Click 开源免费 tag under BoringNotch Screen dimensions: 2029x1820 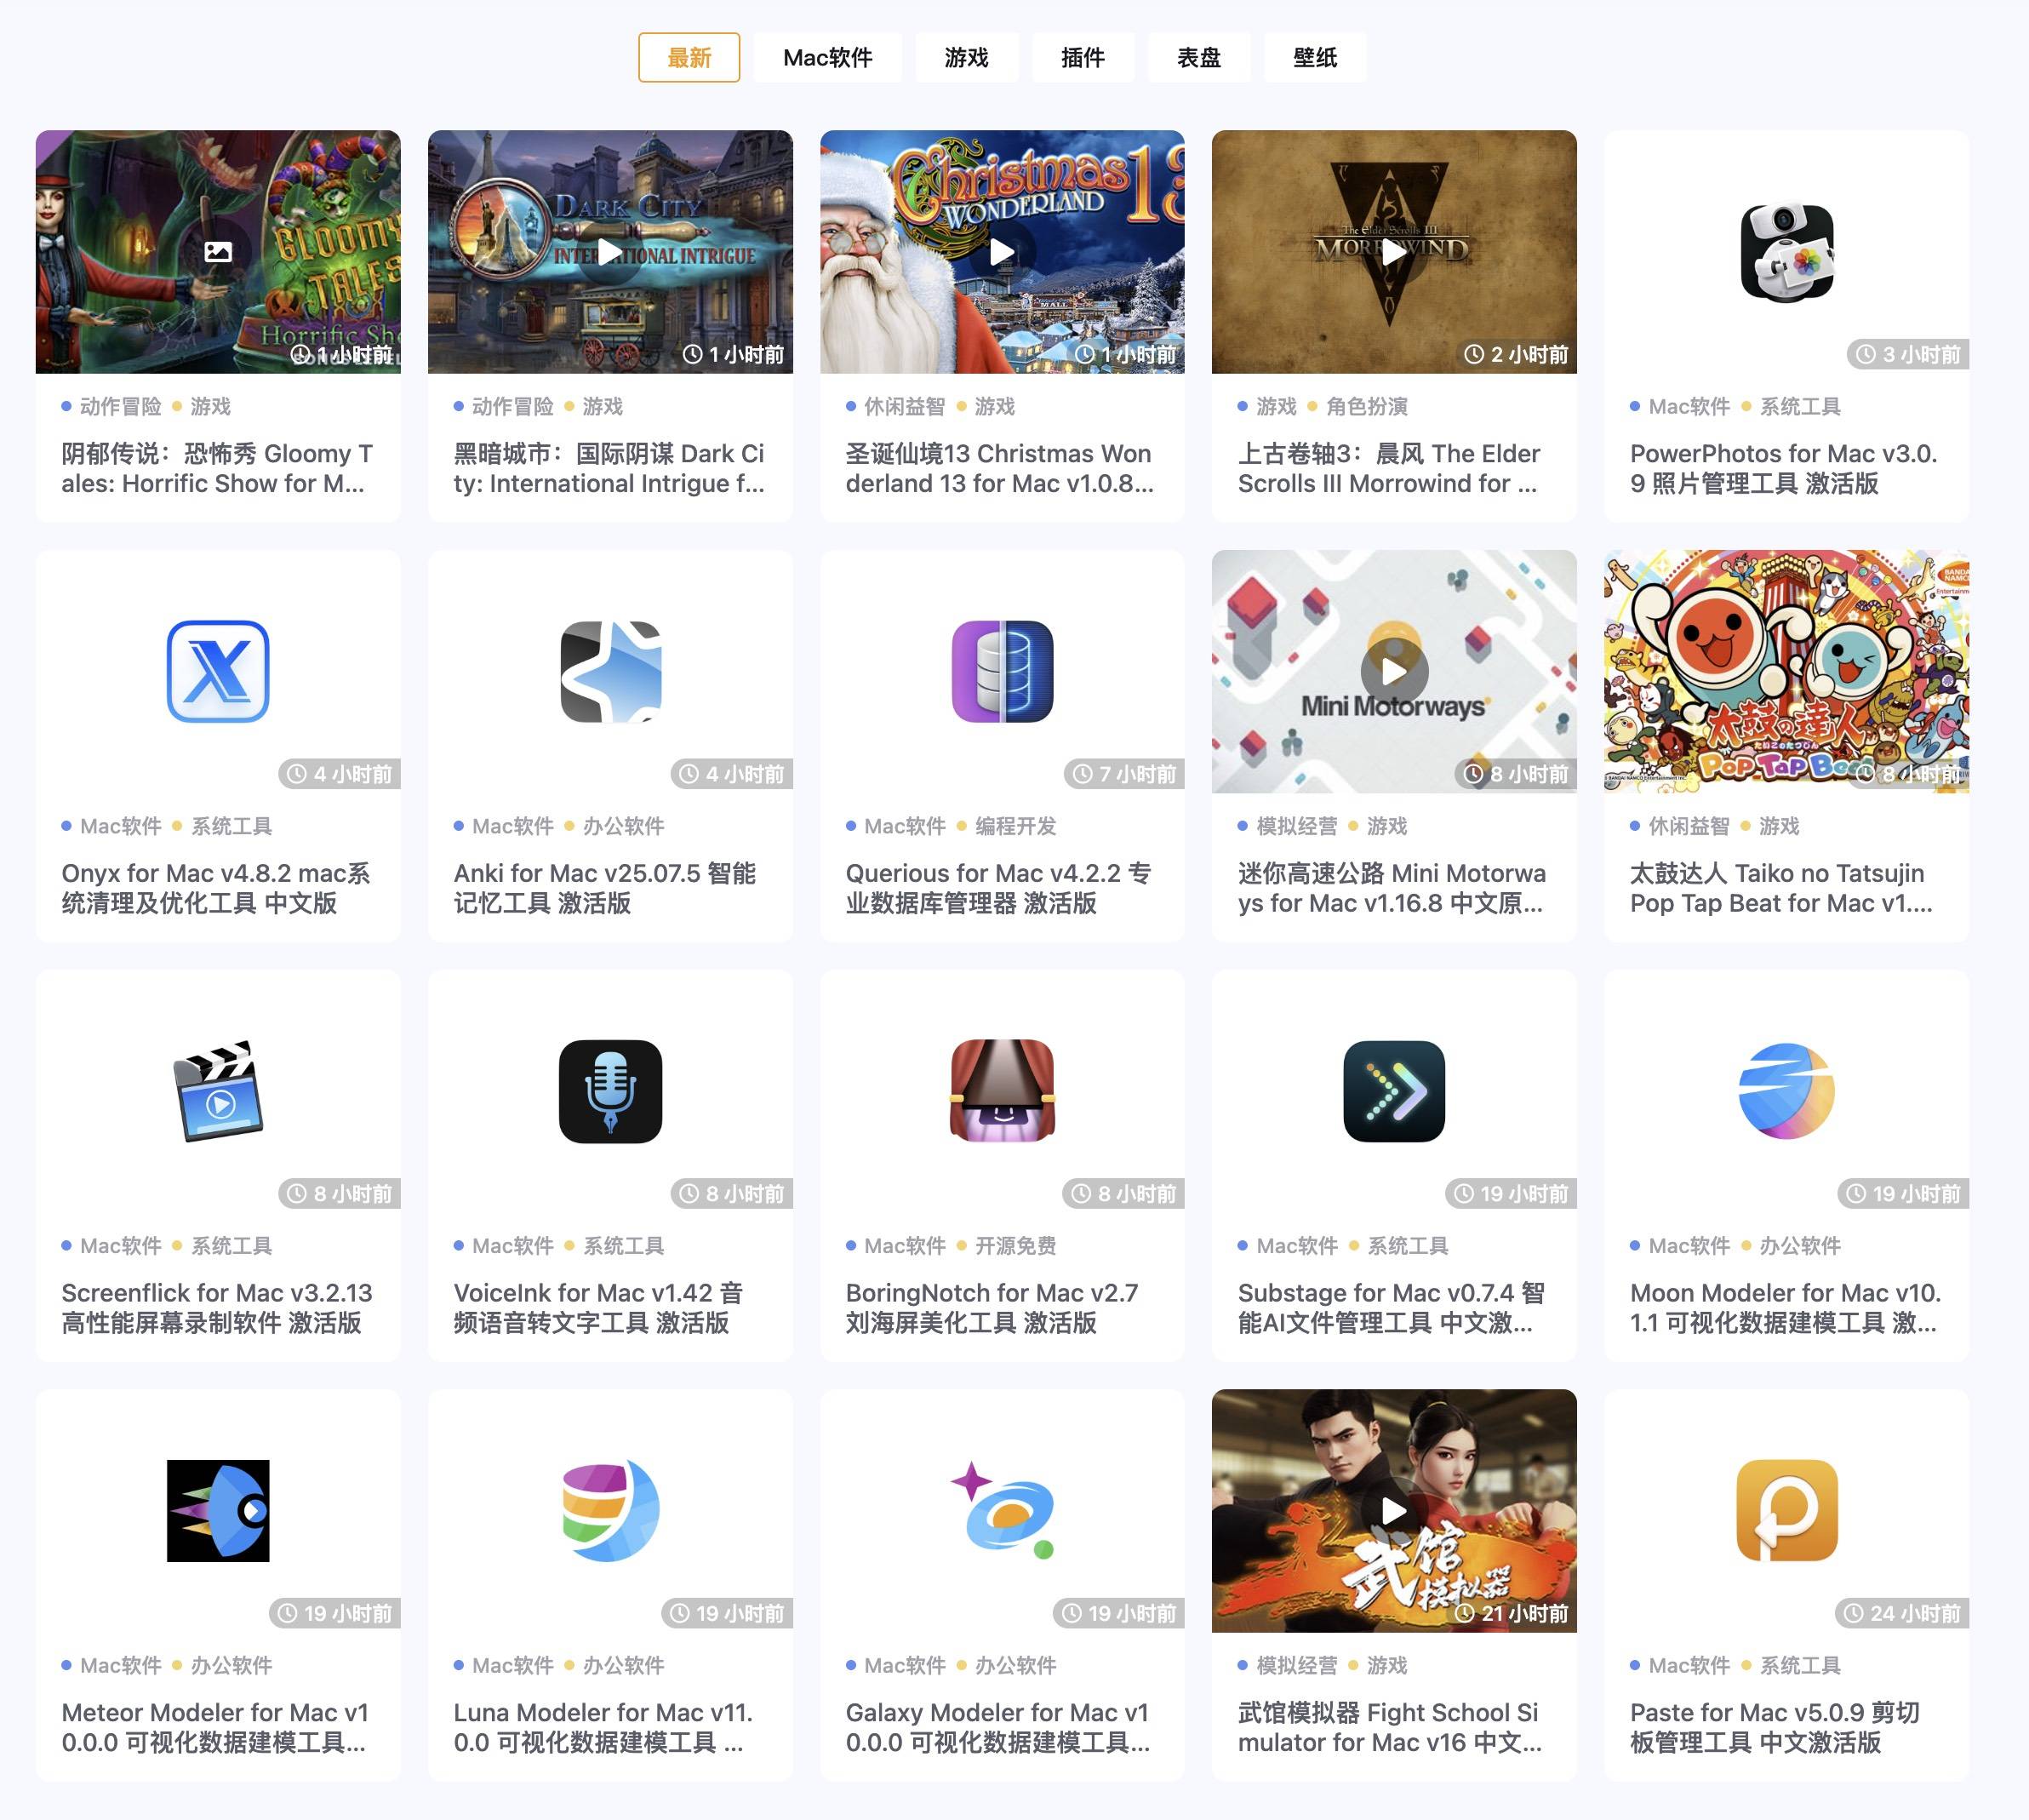1016,1245
